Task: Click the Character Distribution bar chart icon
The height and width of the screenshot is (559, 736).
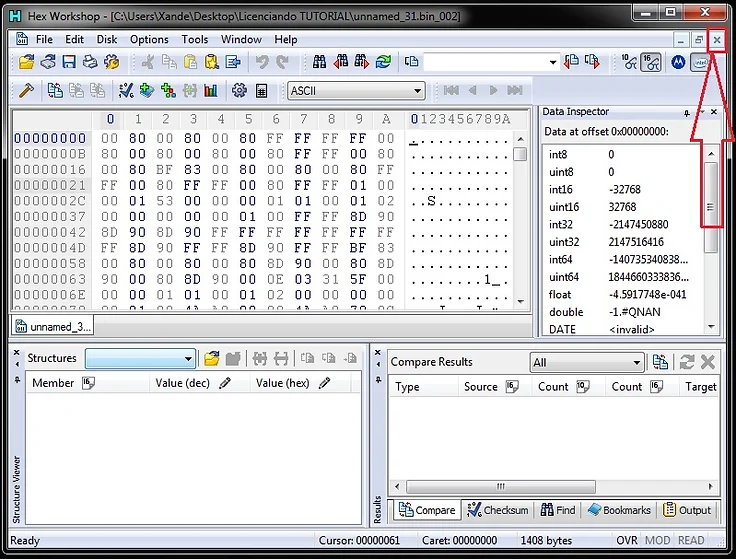Action: [211, 90]
